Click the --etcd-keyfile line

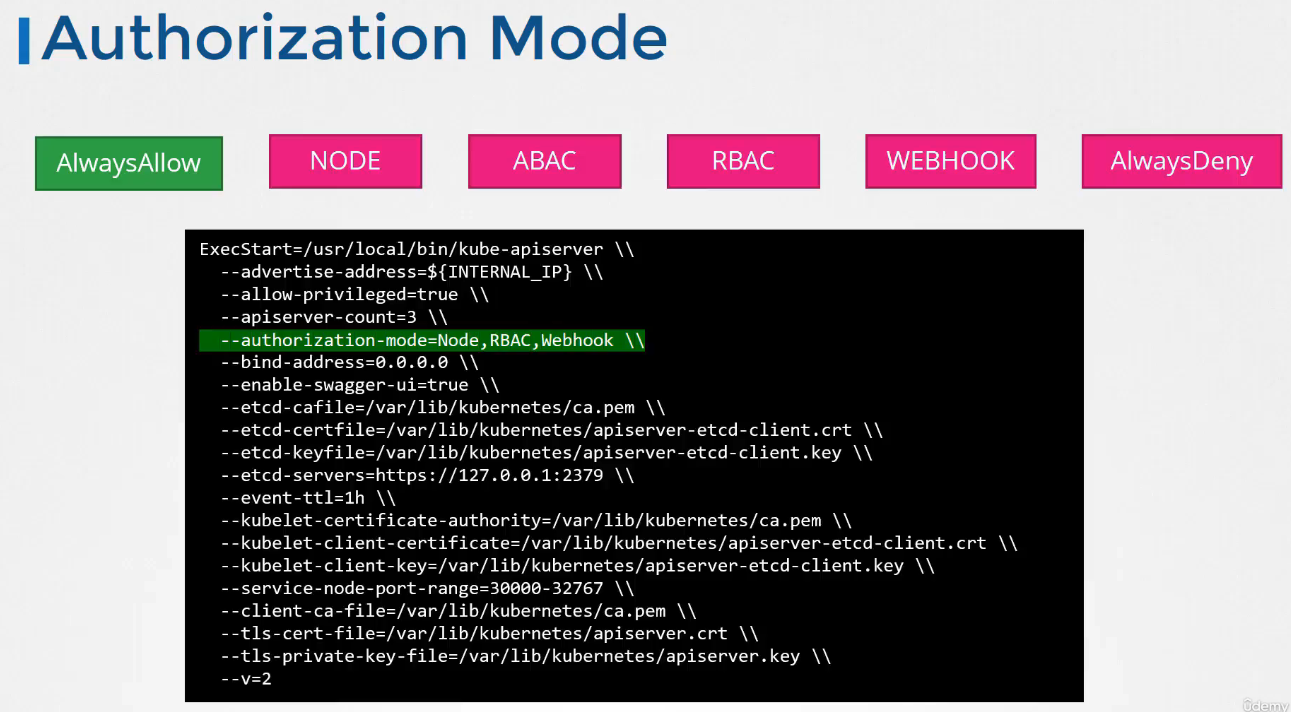click(547, 453)
